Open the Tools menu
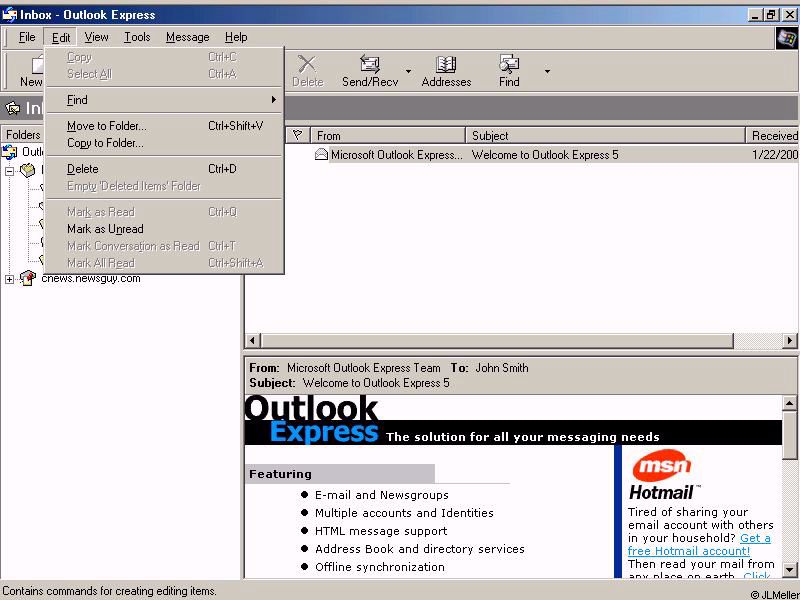The width and height of the screenshot is (800, 600). click(x=137, y=37)
